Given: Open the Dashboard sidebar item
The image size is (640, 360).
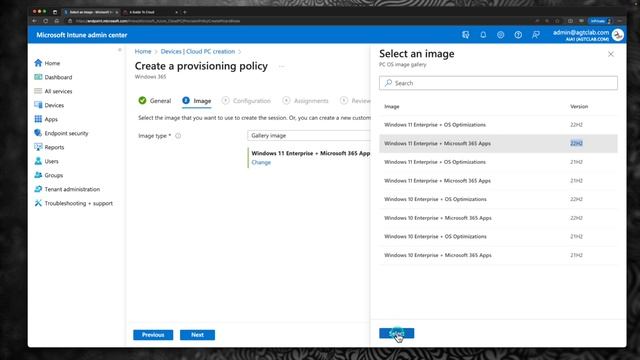Looking at the screenshot, I should [53, 77].
